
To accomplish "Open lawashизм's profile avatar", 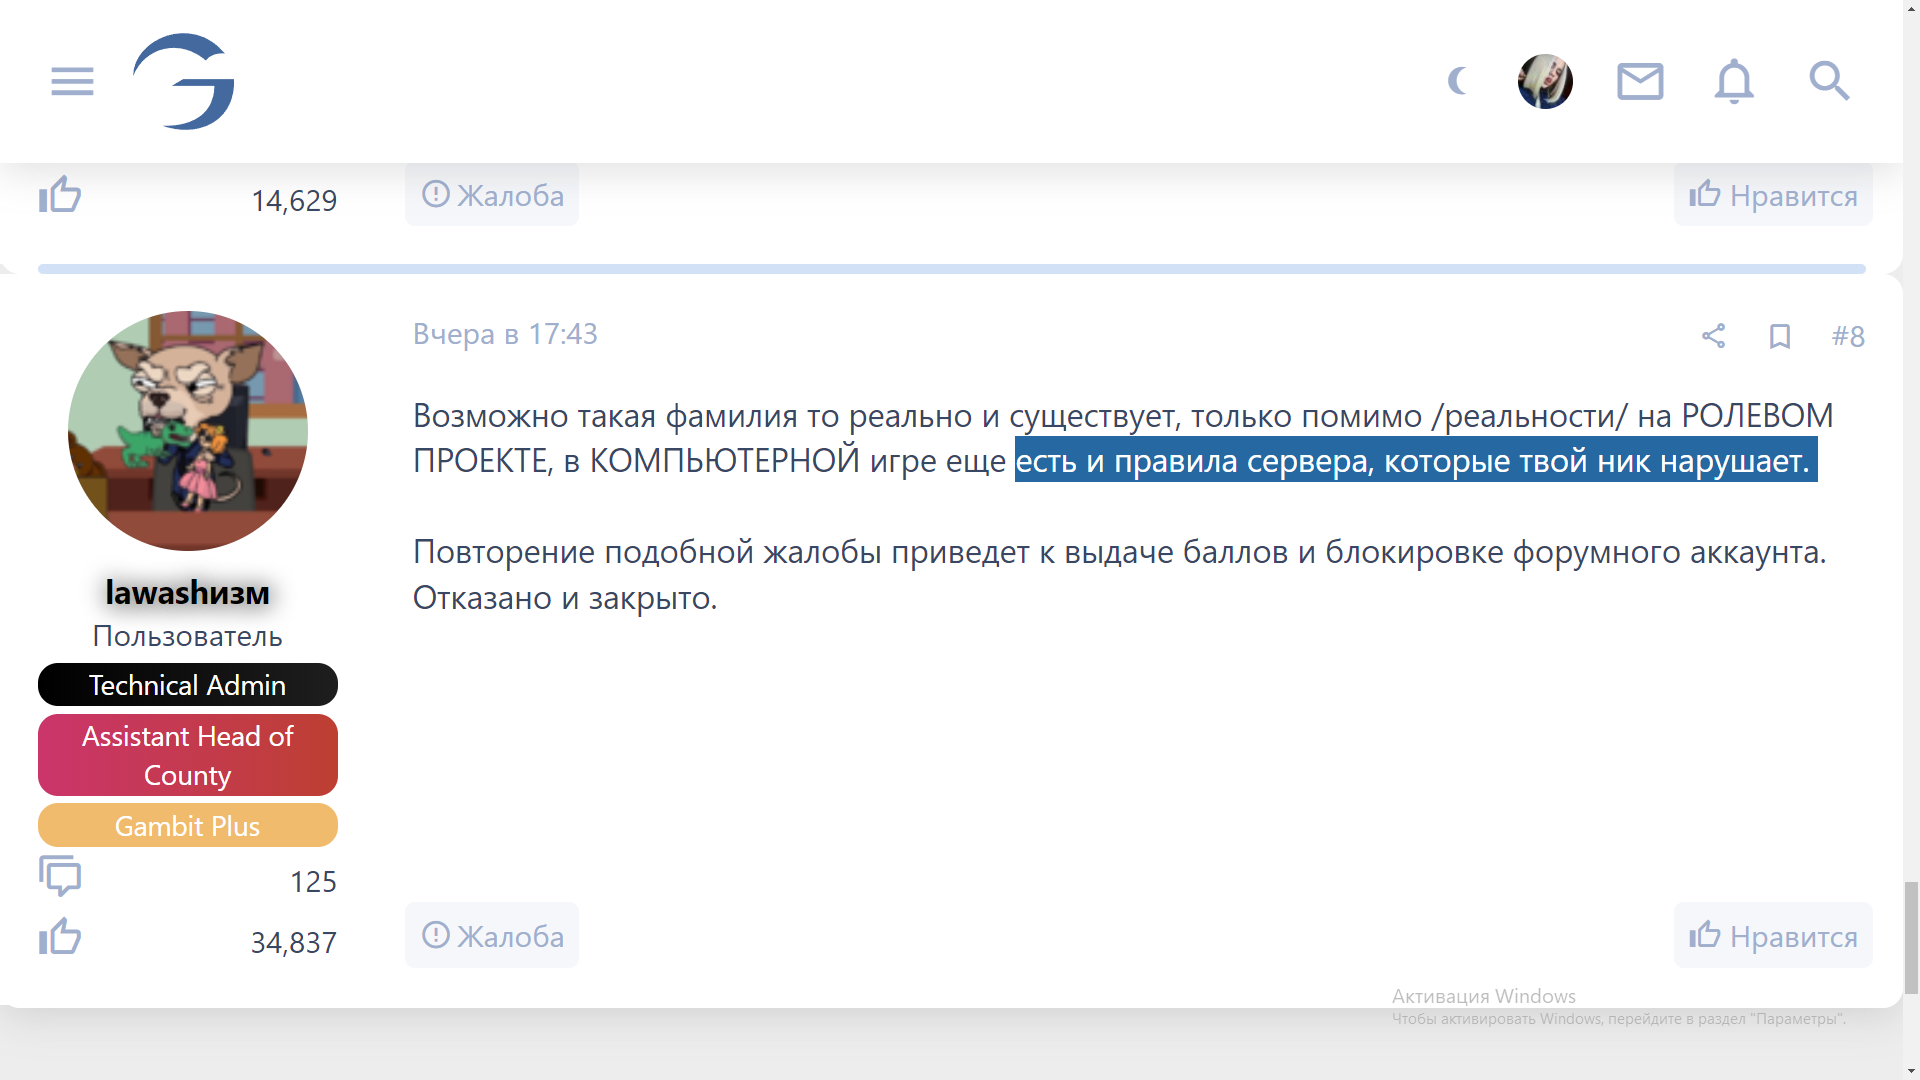I will pyautogui.click(x=188, y=431).
